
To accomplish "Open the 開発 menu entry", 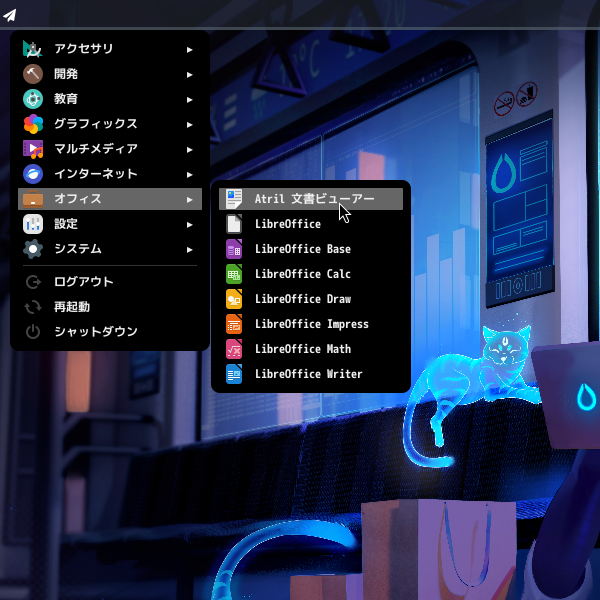I will [x=110, y=74].
